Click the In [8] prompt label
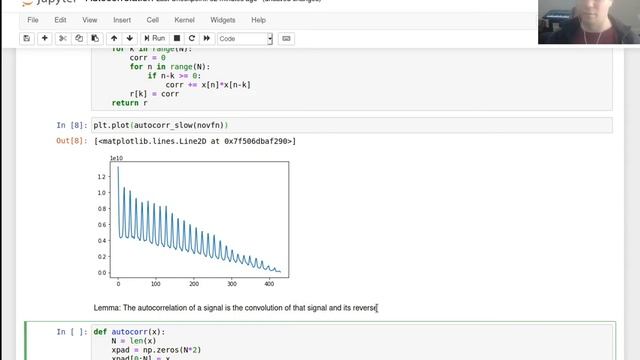The image size is (640, 360). click(x=71, y=125)
